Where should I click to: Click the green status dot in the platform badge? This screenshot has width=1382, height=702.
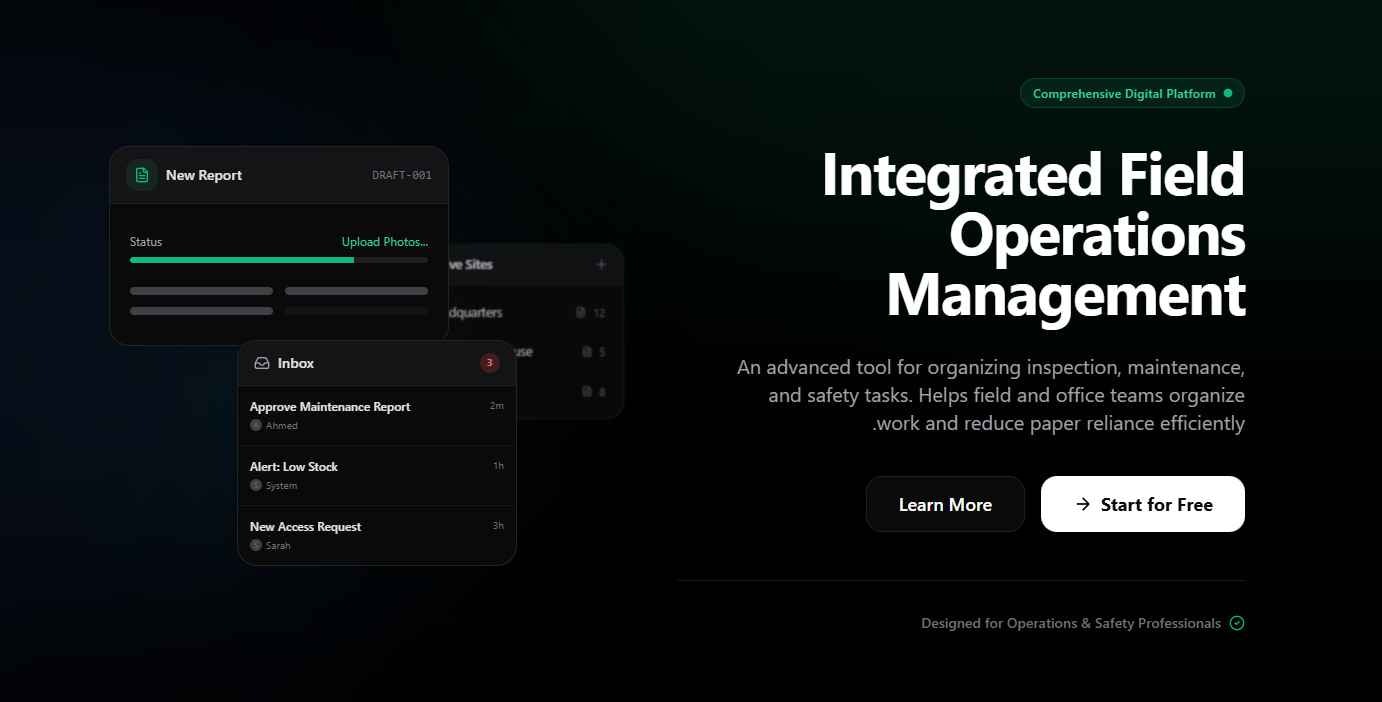(x=1229, y=93)
